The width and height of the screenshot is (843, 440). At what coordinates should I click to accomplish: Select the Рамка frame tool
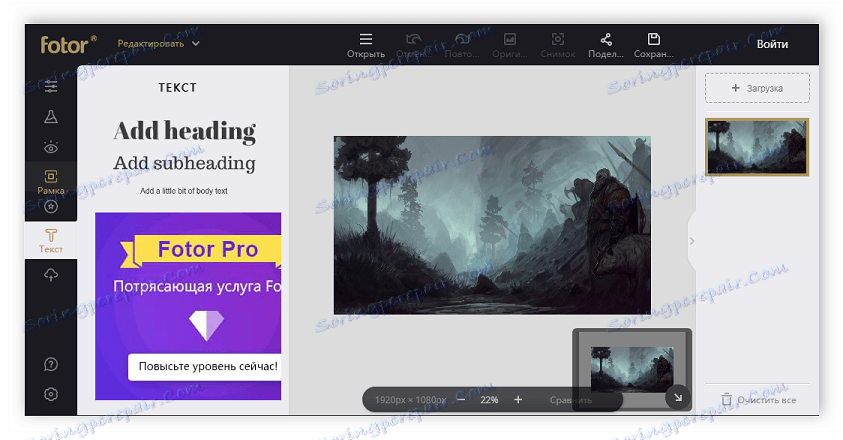tap(51, 181)
